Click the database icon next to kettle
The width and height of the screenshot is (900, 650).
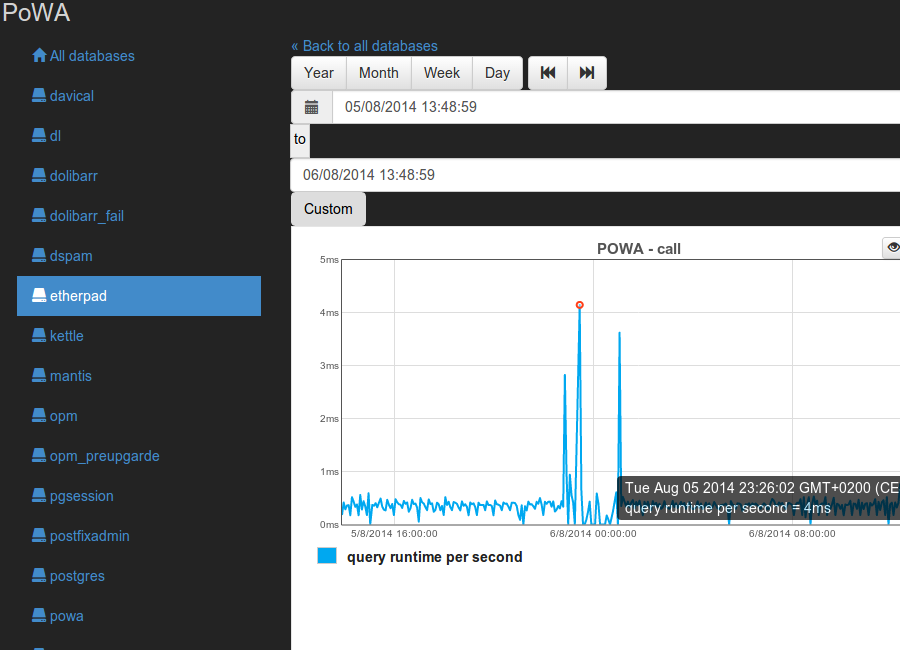tap(39, 336)
